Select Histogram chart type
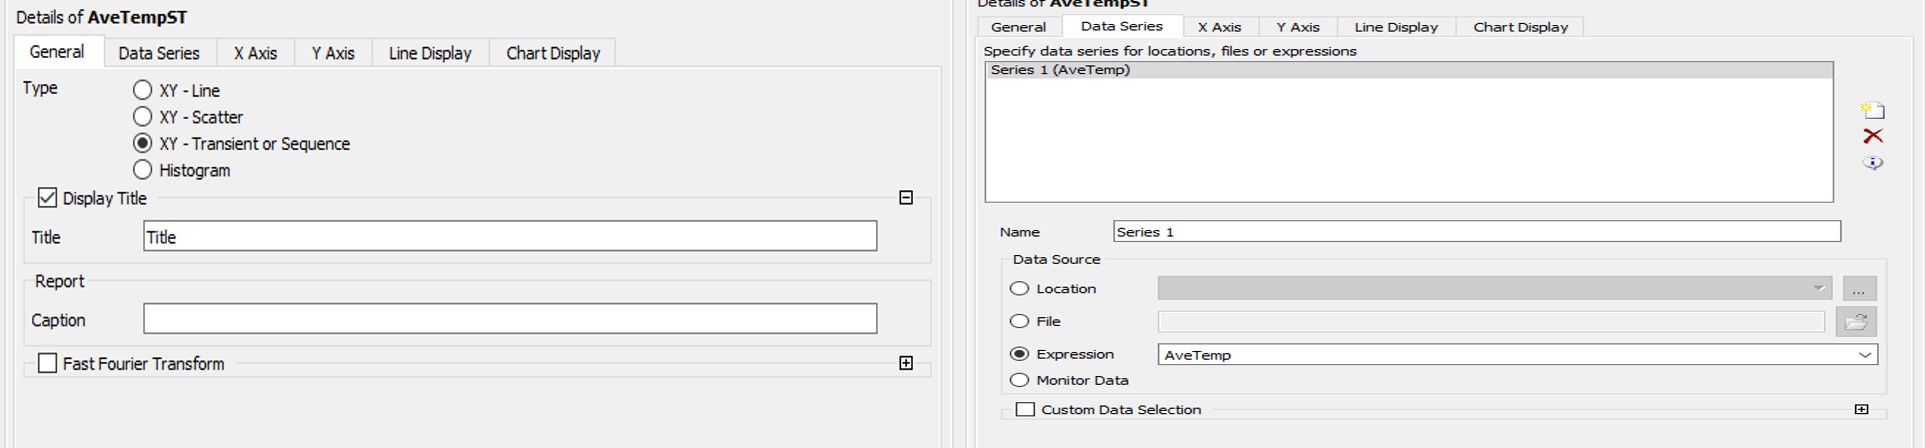1926x448 pixels. point(143,170)
